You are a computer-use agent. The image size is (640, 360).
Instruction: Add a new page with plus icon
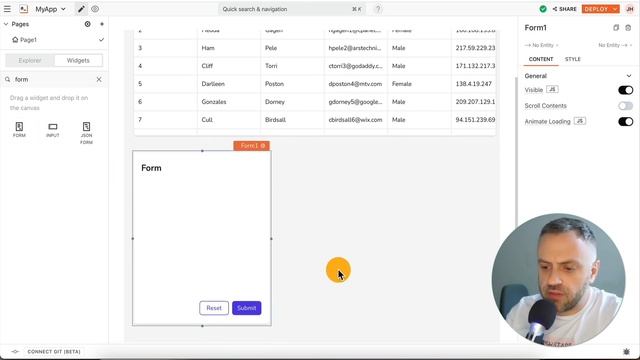(x=102, y=24)
